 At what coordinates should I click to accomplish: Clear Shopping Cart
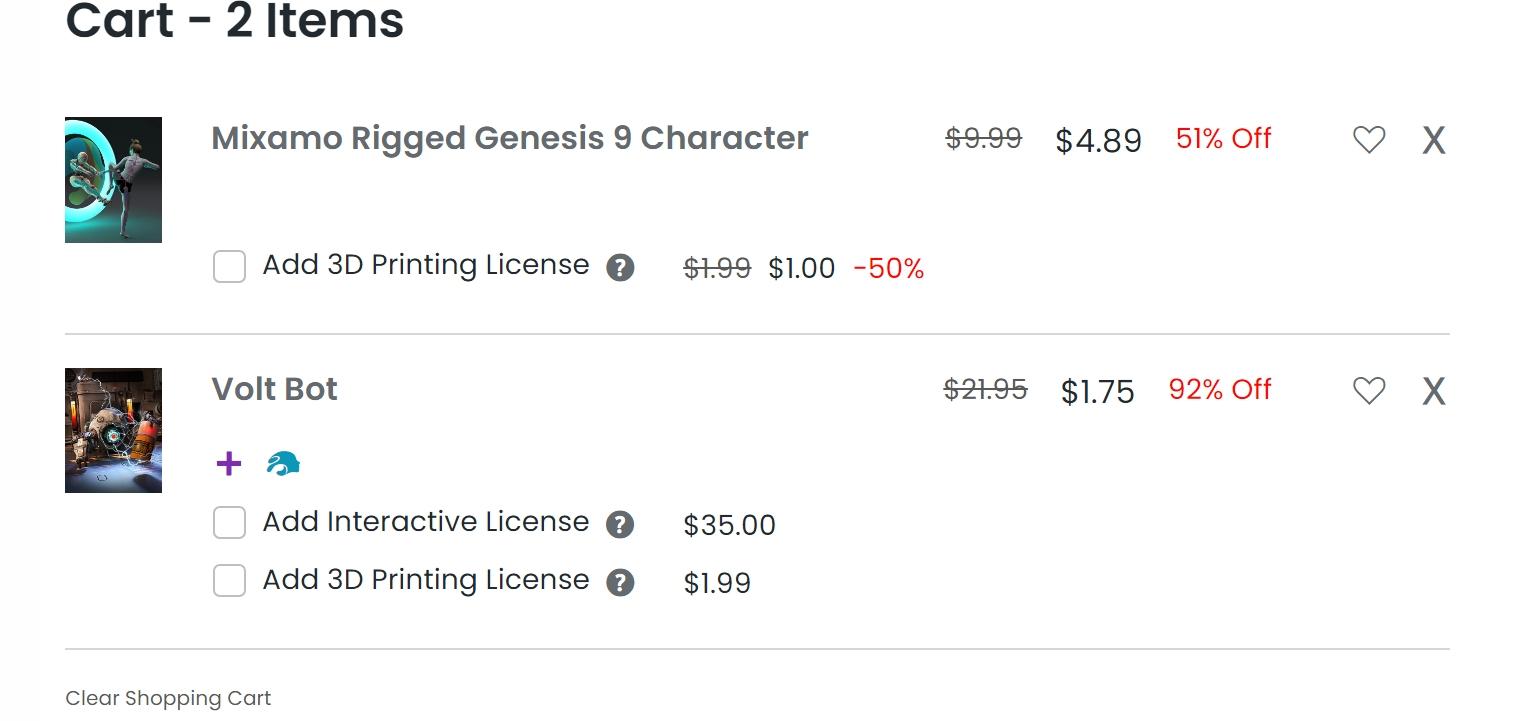[168, 698]
